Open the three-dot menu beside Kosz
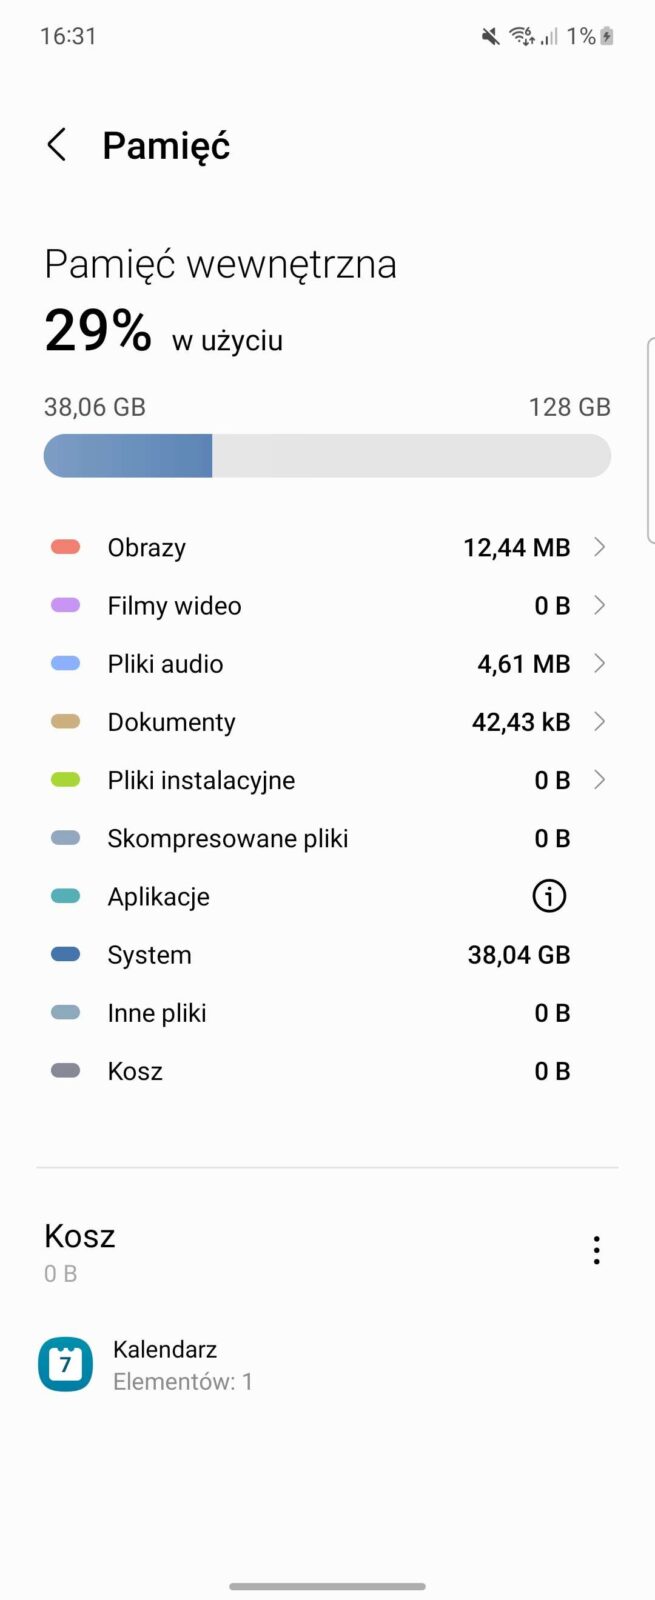The height and width of the screenshot is (1600, 655). (x=596, y=1250)
